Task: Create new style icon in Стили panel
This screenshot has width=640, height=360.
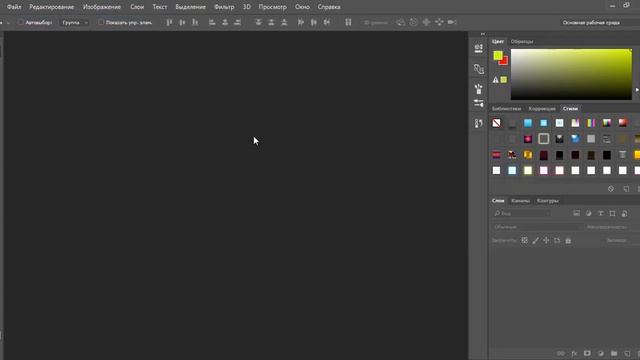Action: 626,189
